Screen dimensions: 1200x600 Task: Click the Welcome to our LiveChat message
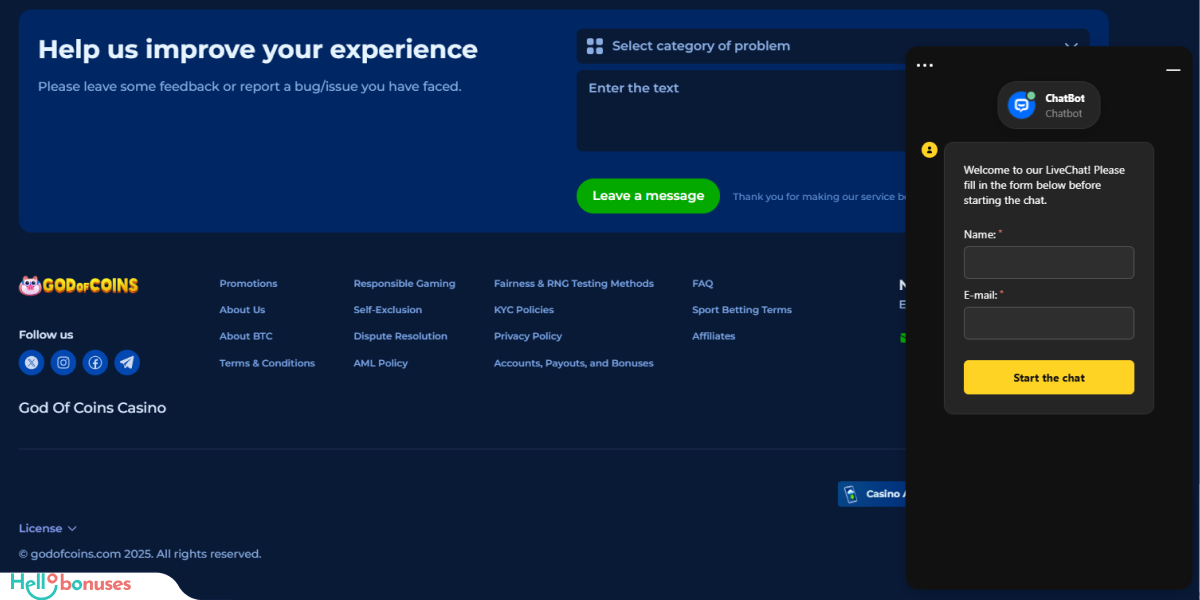[1044, 185]
